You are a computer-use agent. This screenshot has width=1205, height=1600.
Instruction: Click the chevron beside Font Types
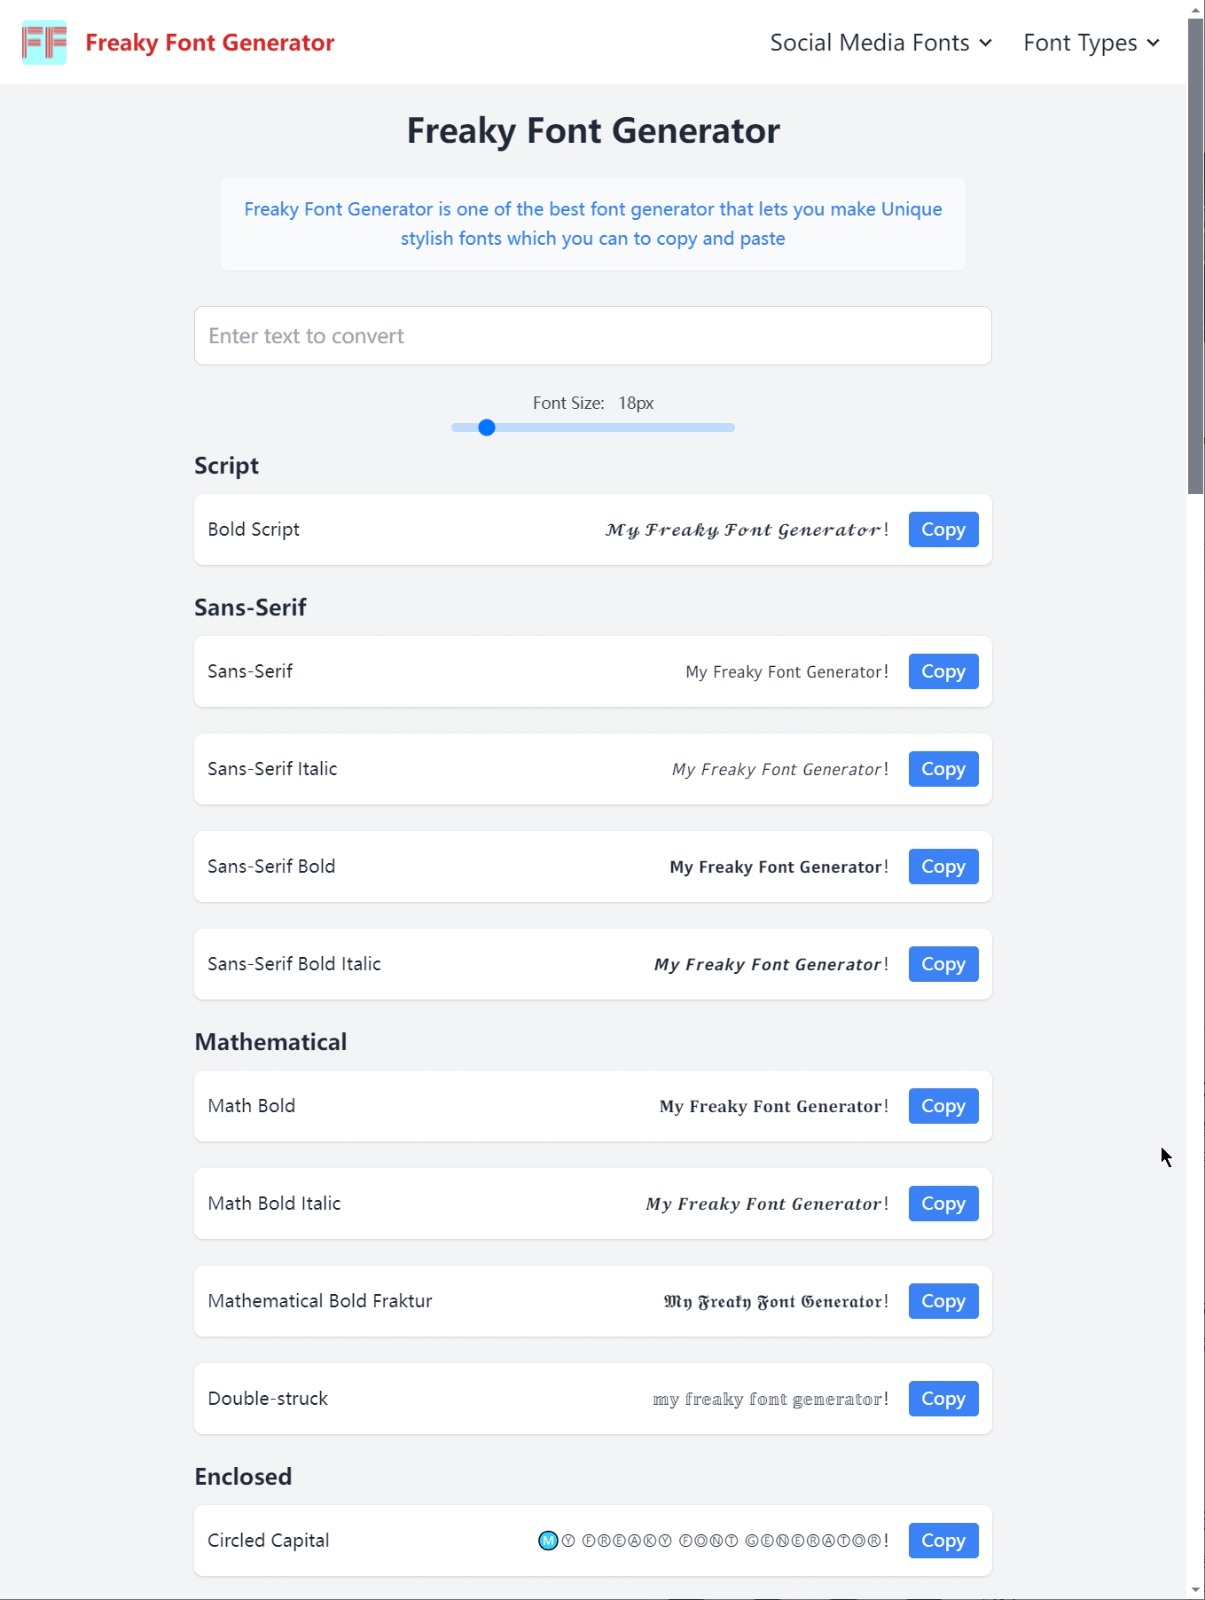(x=1154, y=43)
